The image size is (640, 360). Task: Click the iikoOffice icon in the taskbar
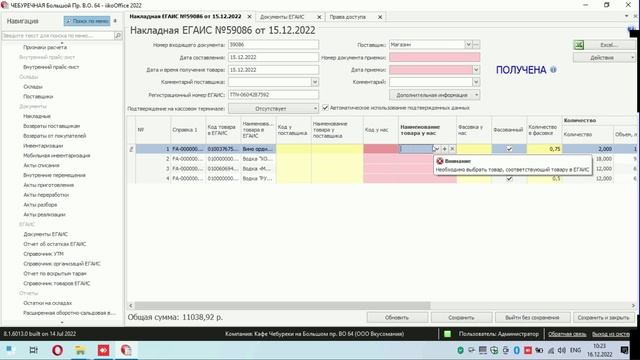(x=126, y=350)
